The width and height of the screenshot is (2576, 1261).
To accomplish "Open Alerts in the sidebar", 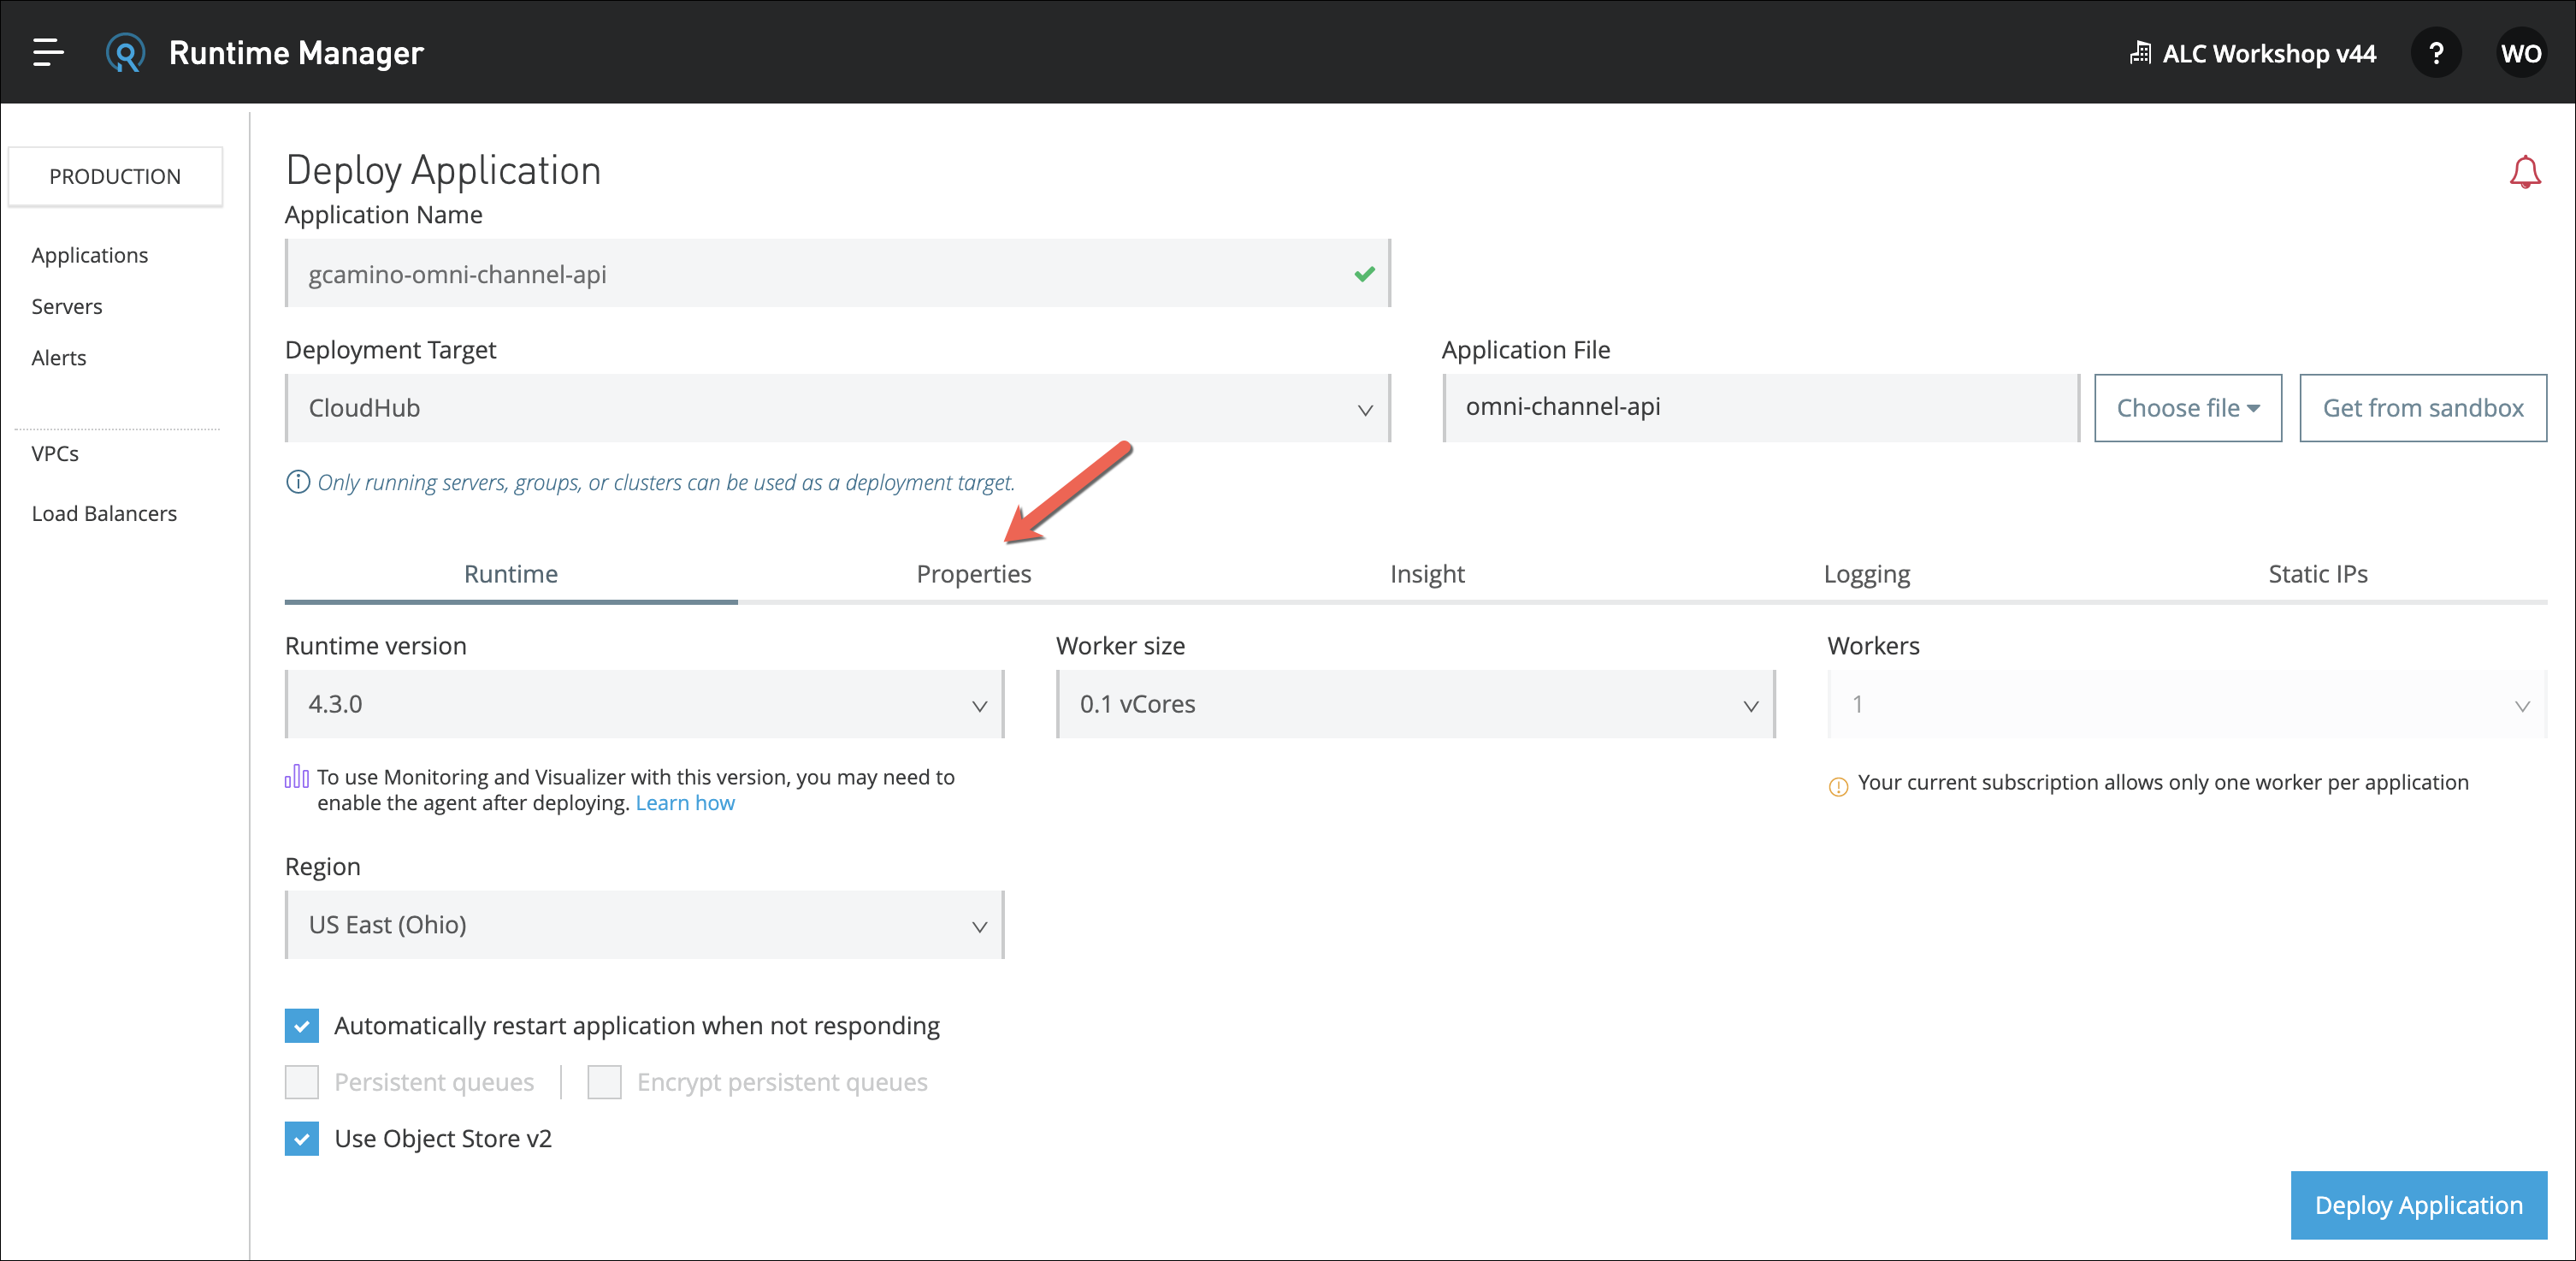I will coord(59,358).
